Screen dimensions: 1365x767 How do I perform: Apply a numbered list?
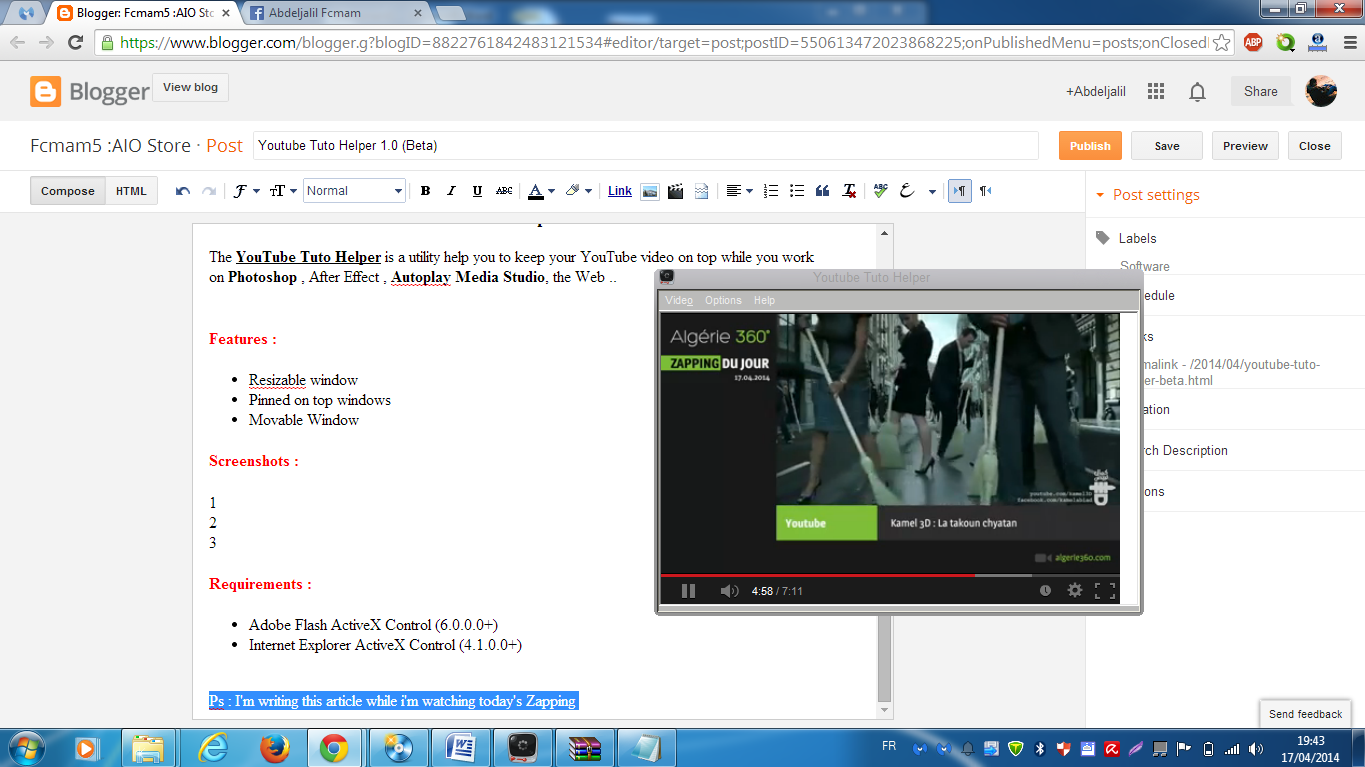(771, 191)
